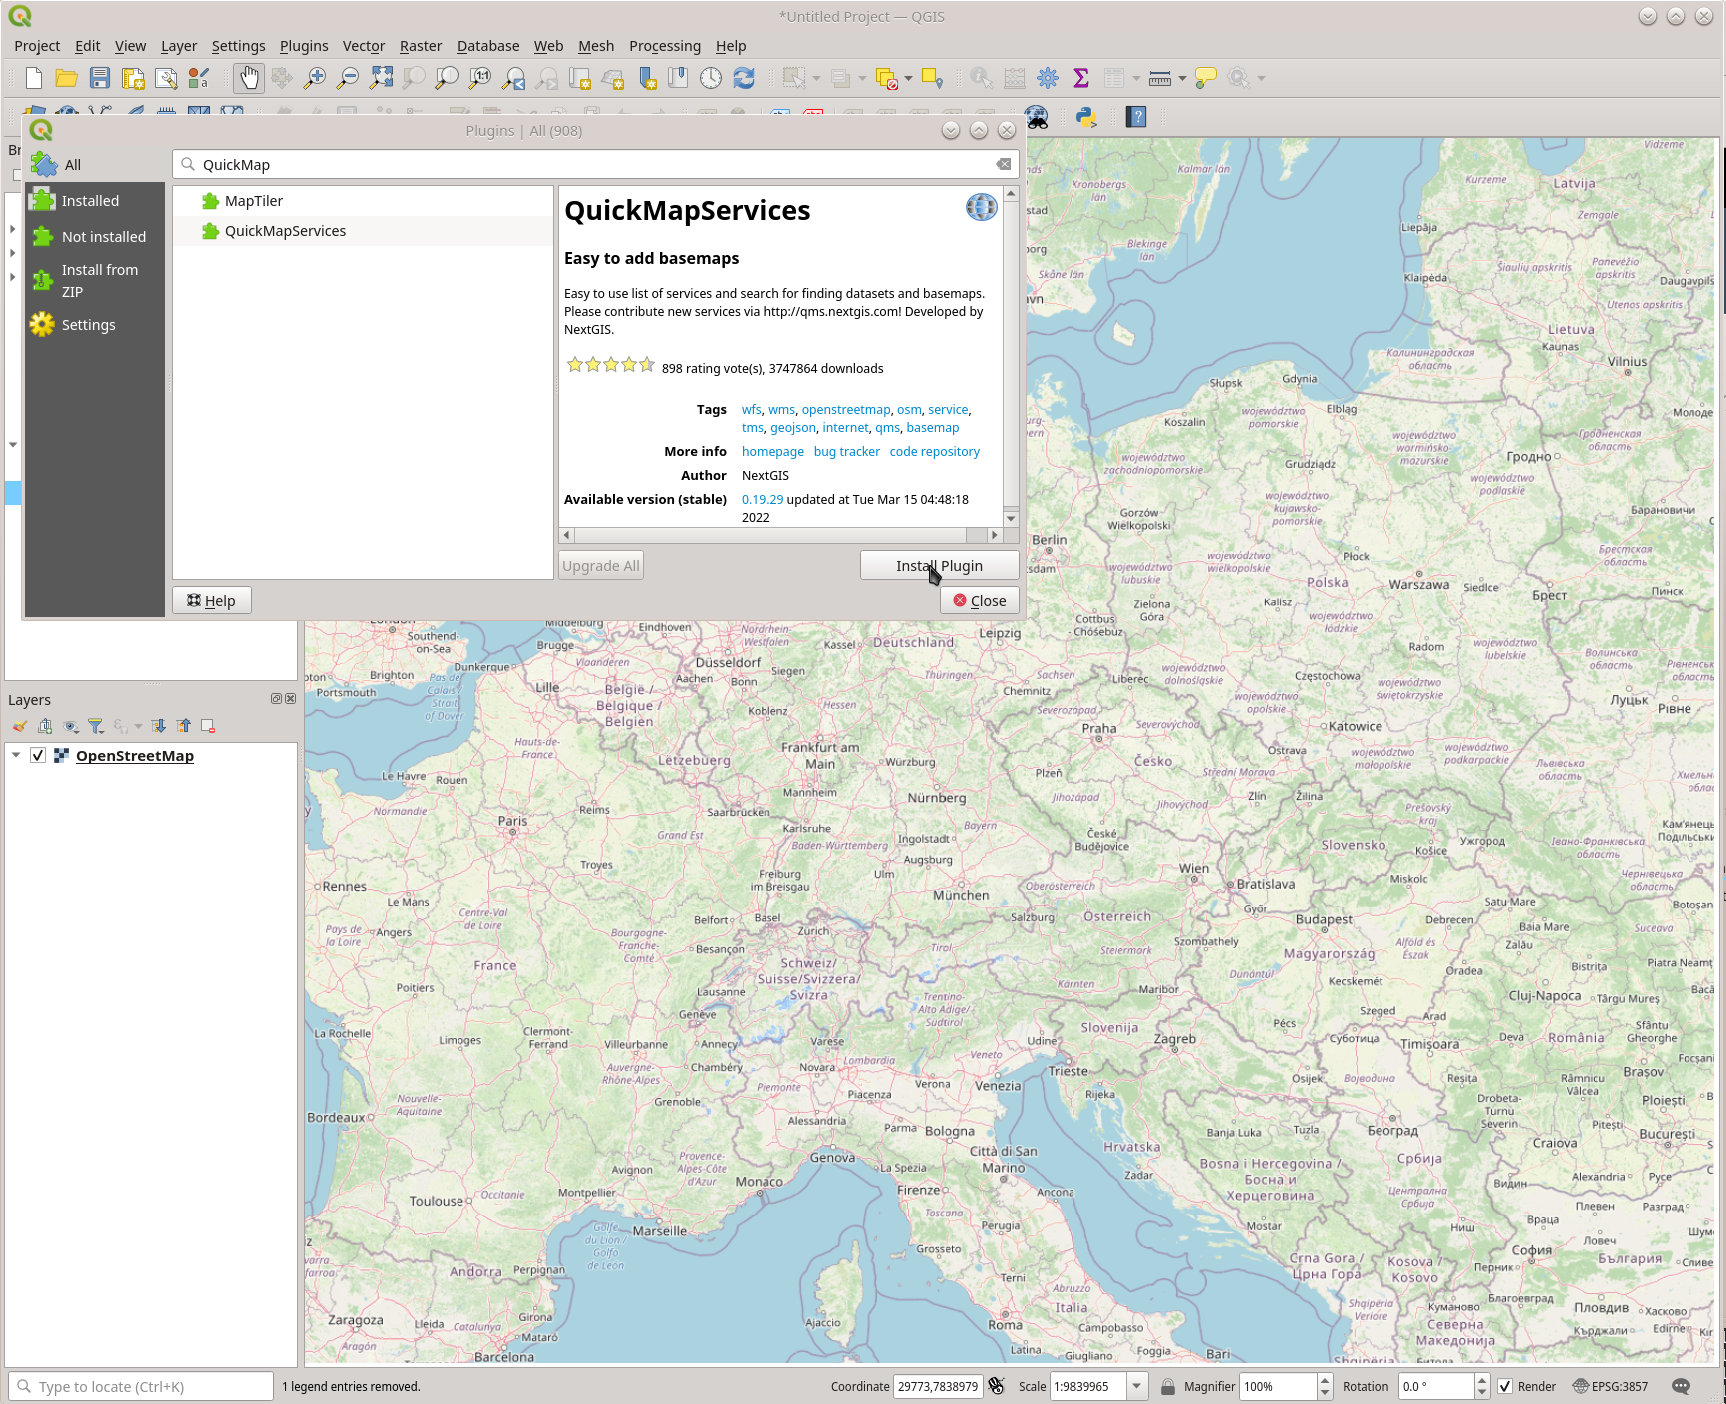Open the Plugins menu
Image resolution: width=1726 pixels, height=1404 pixels.
304,46
